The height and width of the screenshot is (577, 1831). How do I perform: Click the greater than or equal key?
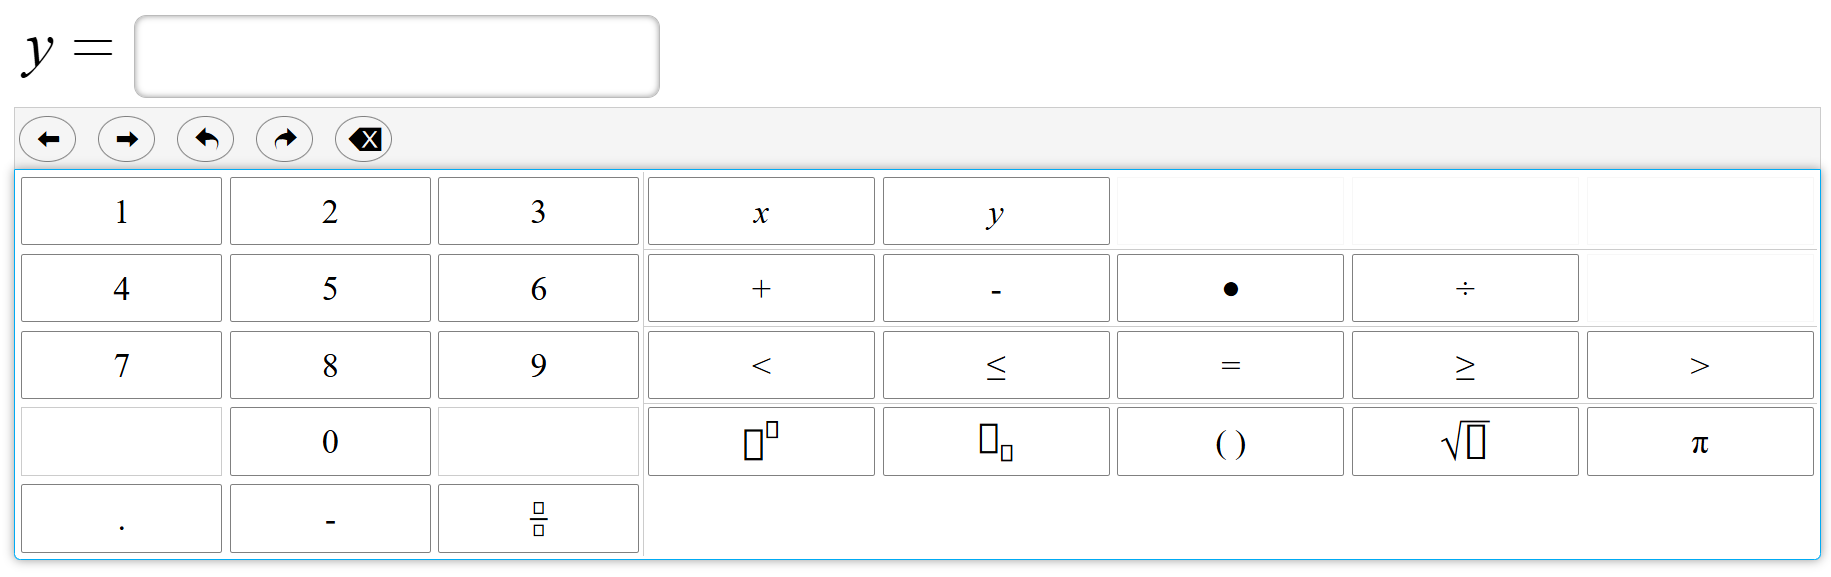1465,365
